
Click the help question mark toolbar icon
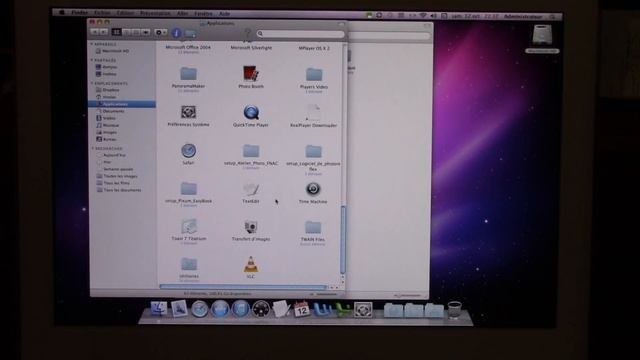(247, 33)
